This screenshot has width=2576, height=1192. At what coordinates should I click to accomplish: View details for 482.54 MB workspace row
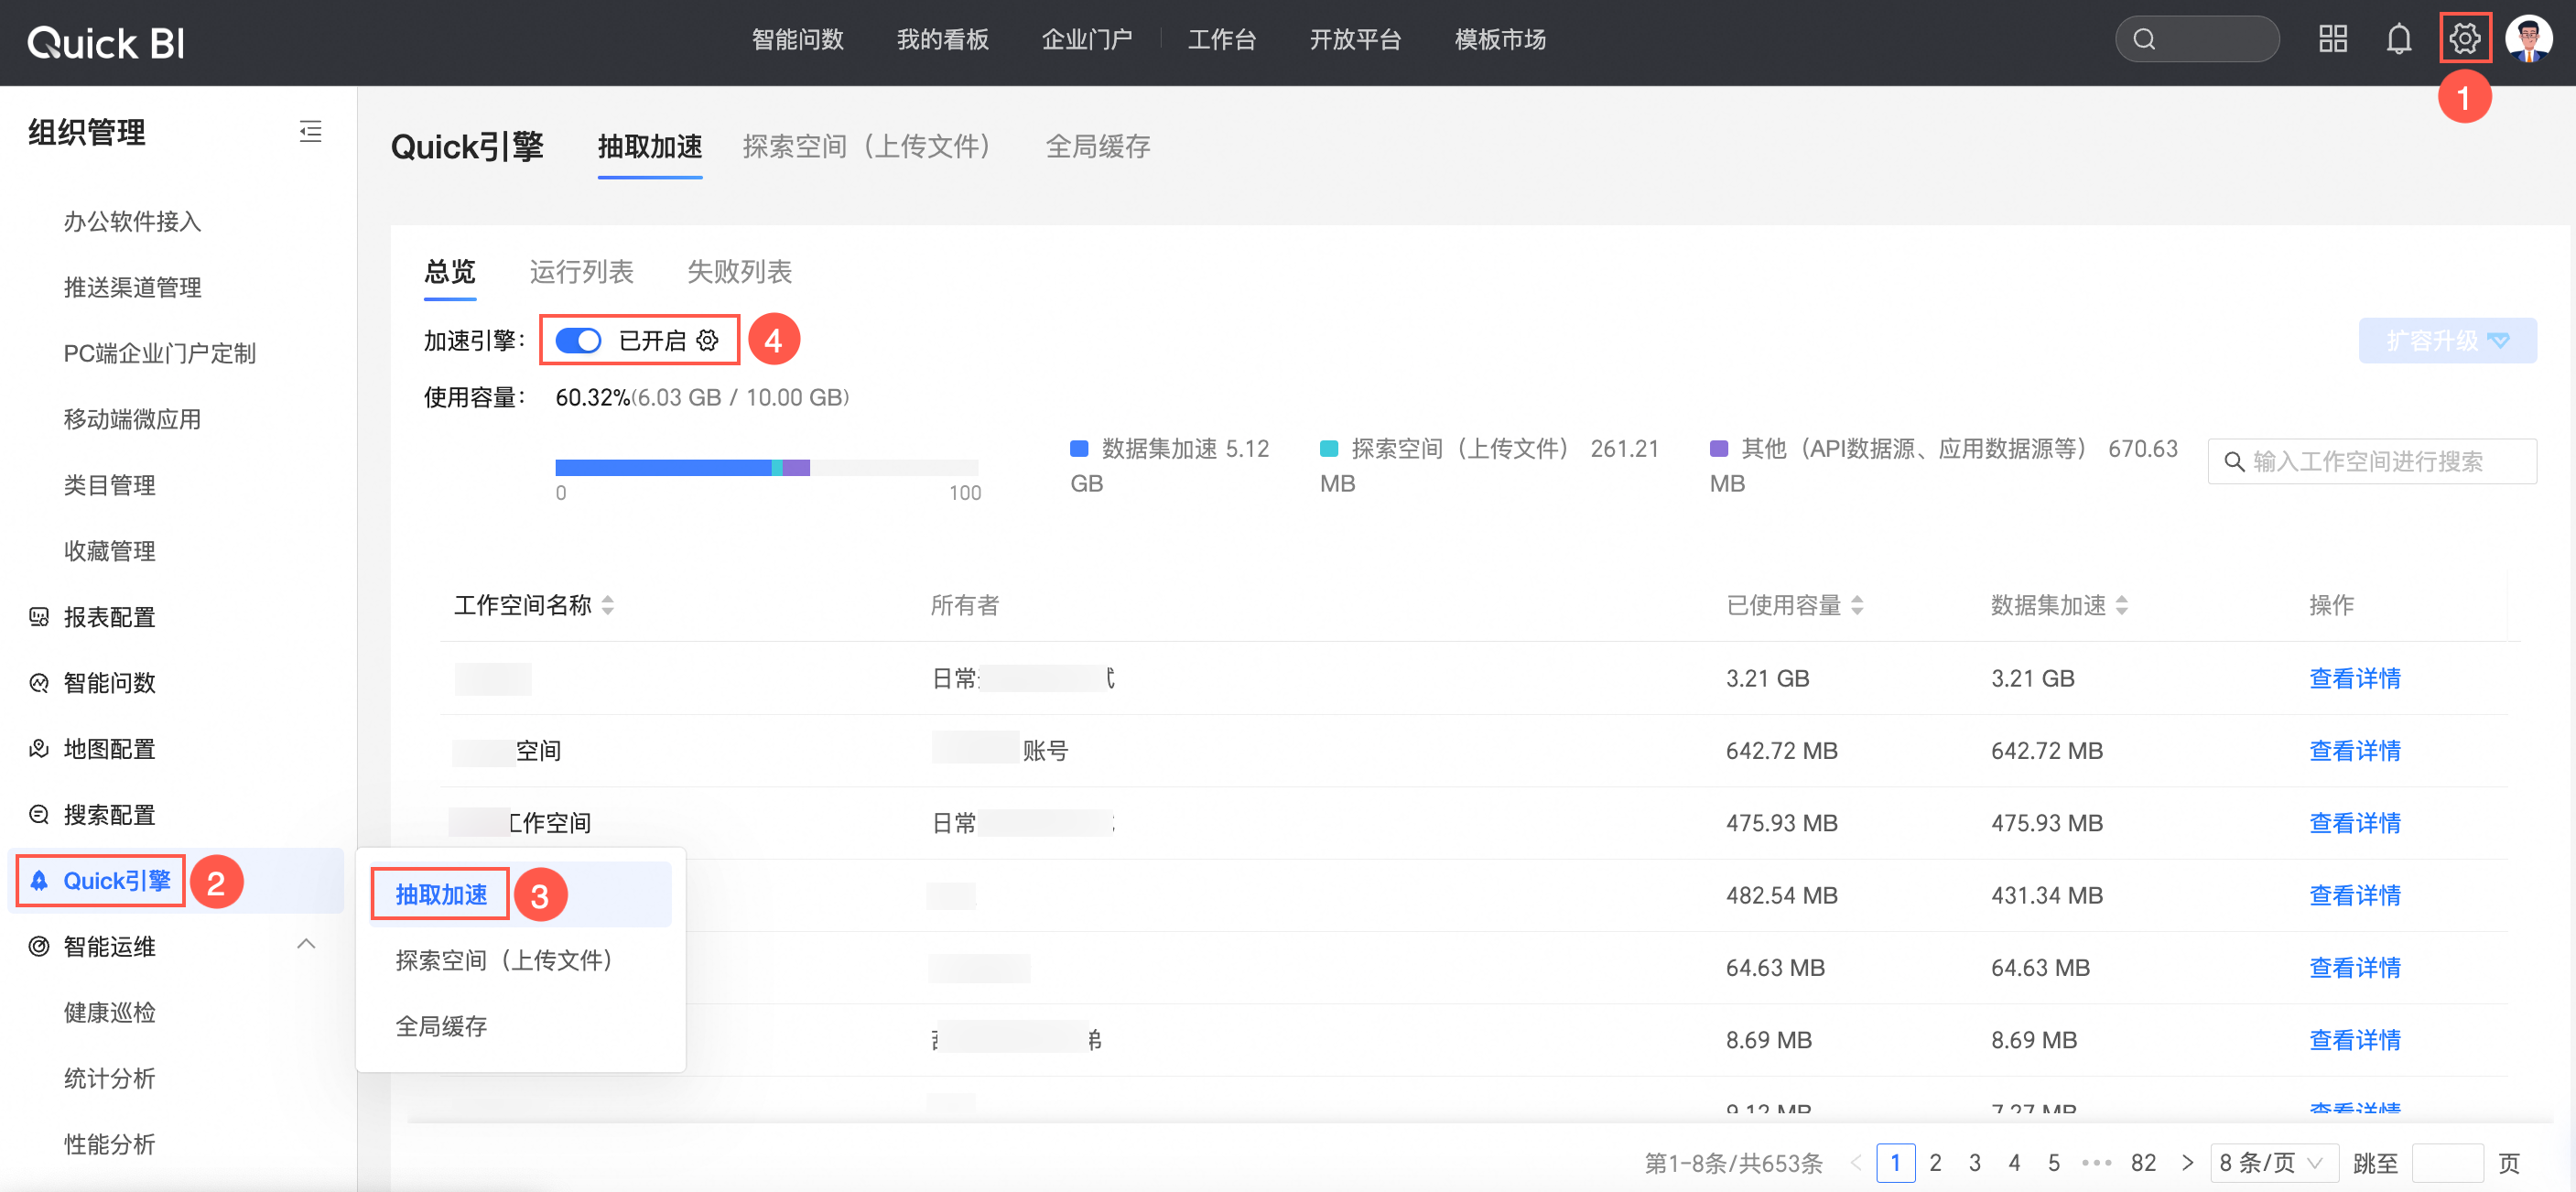tap(2355, 895)
